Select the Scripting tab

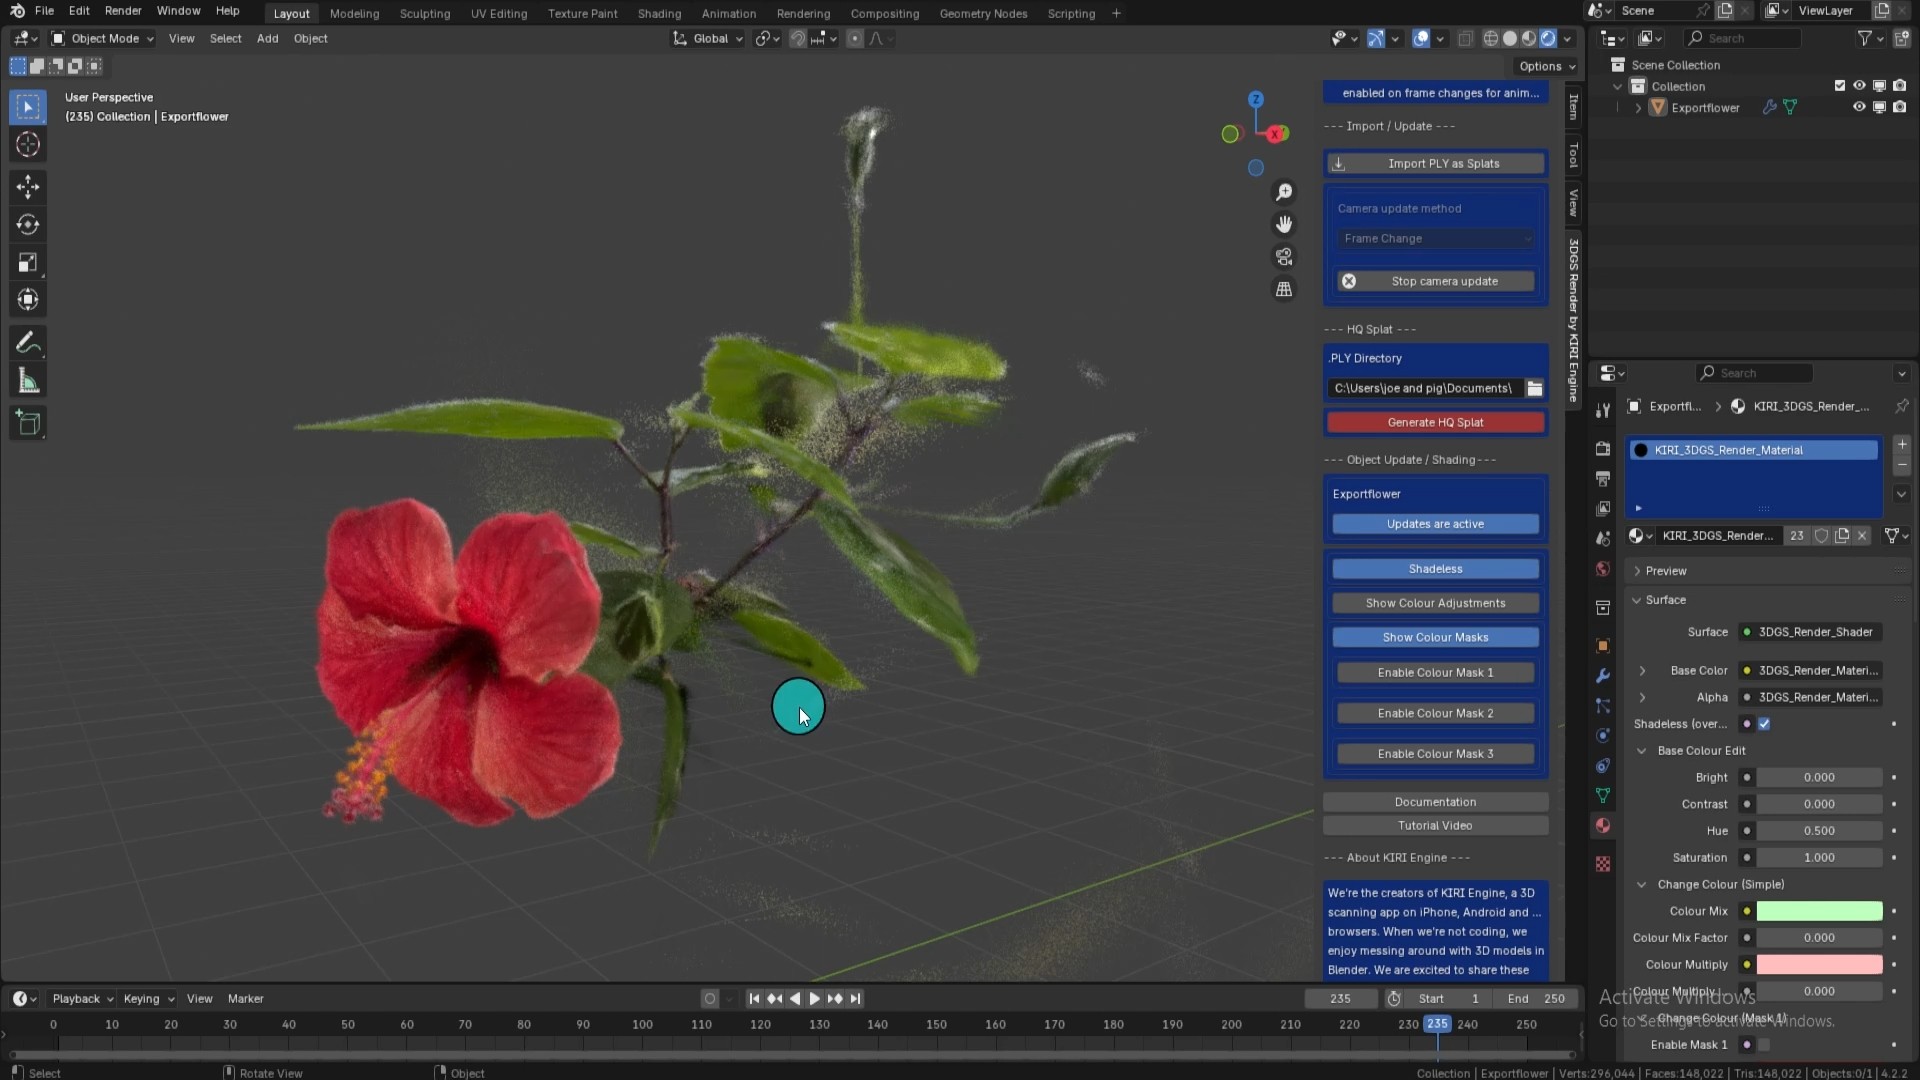pyautogui.click(x=1071, y=13)
